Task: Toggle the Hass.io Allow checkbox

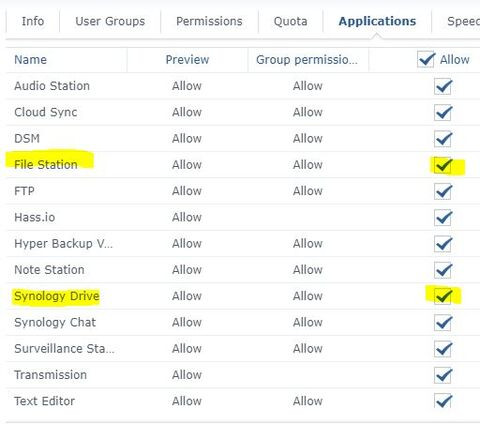Action: point(443,218)
